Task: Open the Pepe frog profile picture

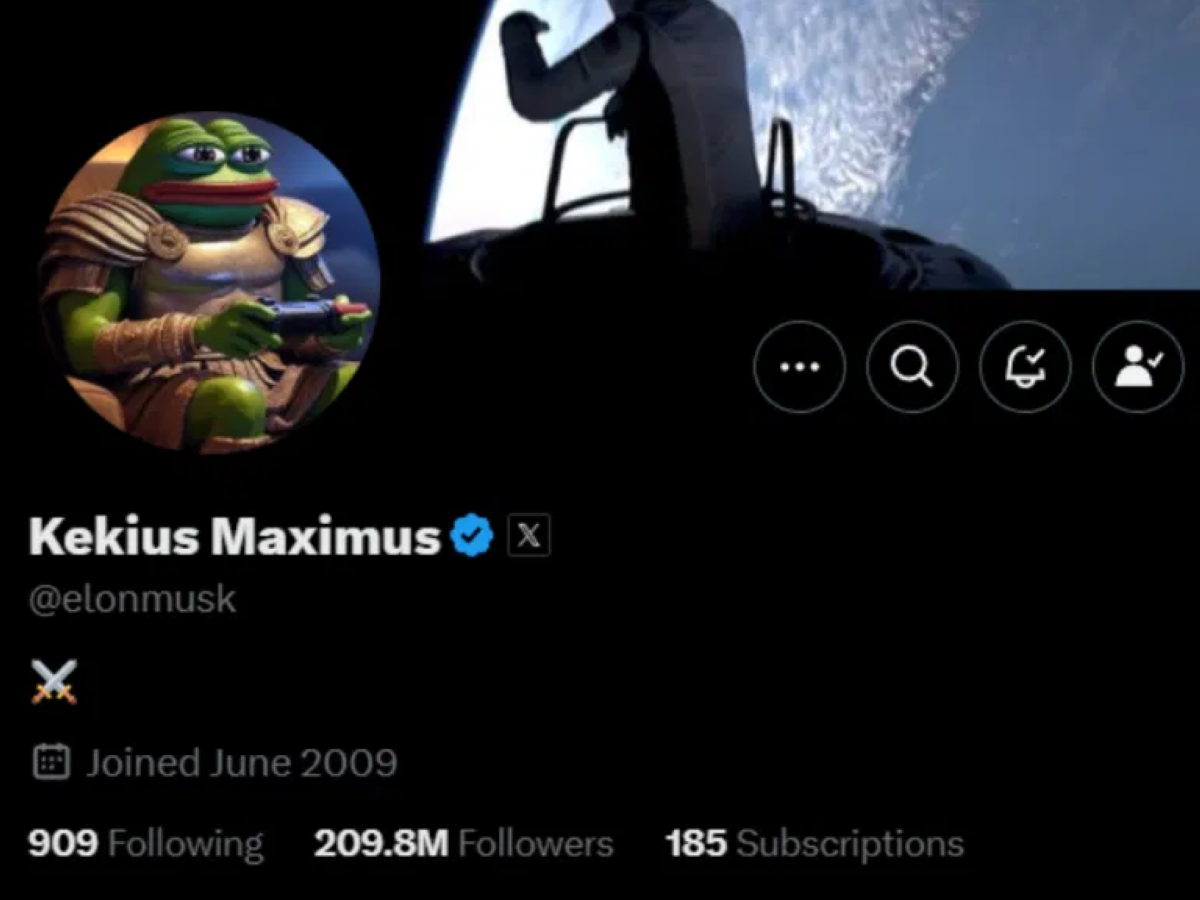Action: coord(209,282)
